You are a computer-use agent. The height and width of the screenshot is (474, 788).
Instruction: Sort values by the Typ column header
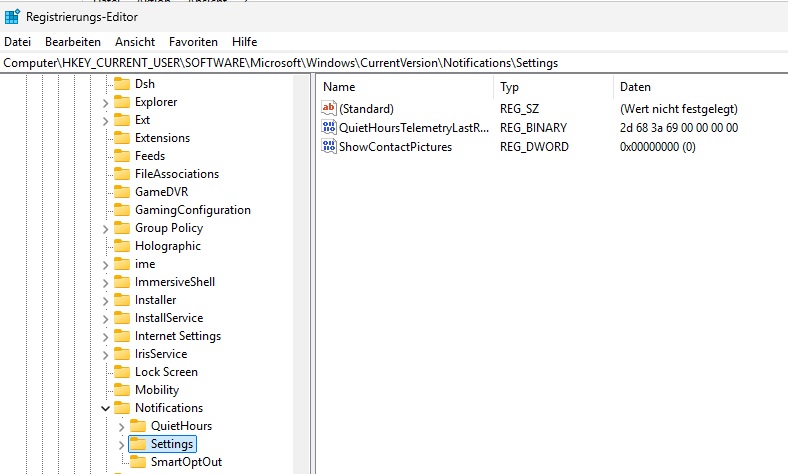click(554, 87)
